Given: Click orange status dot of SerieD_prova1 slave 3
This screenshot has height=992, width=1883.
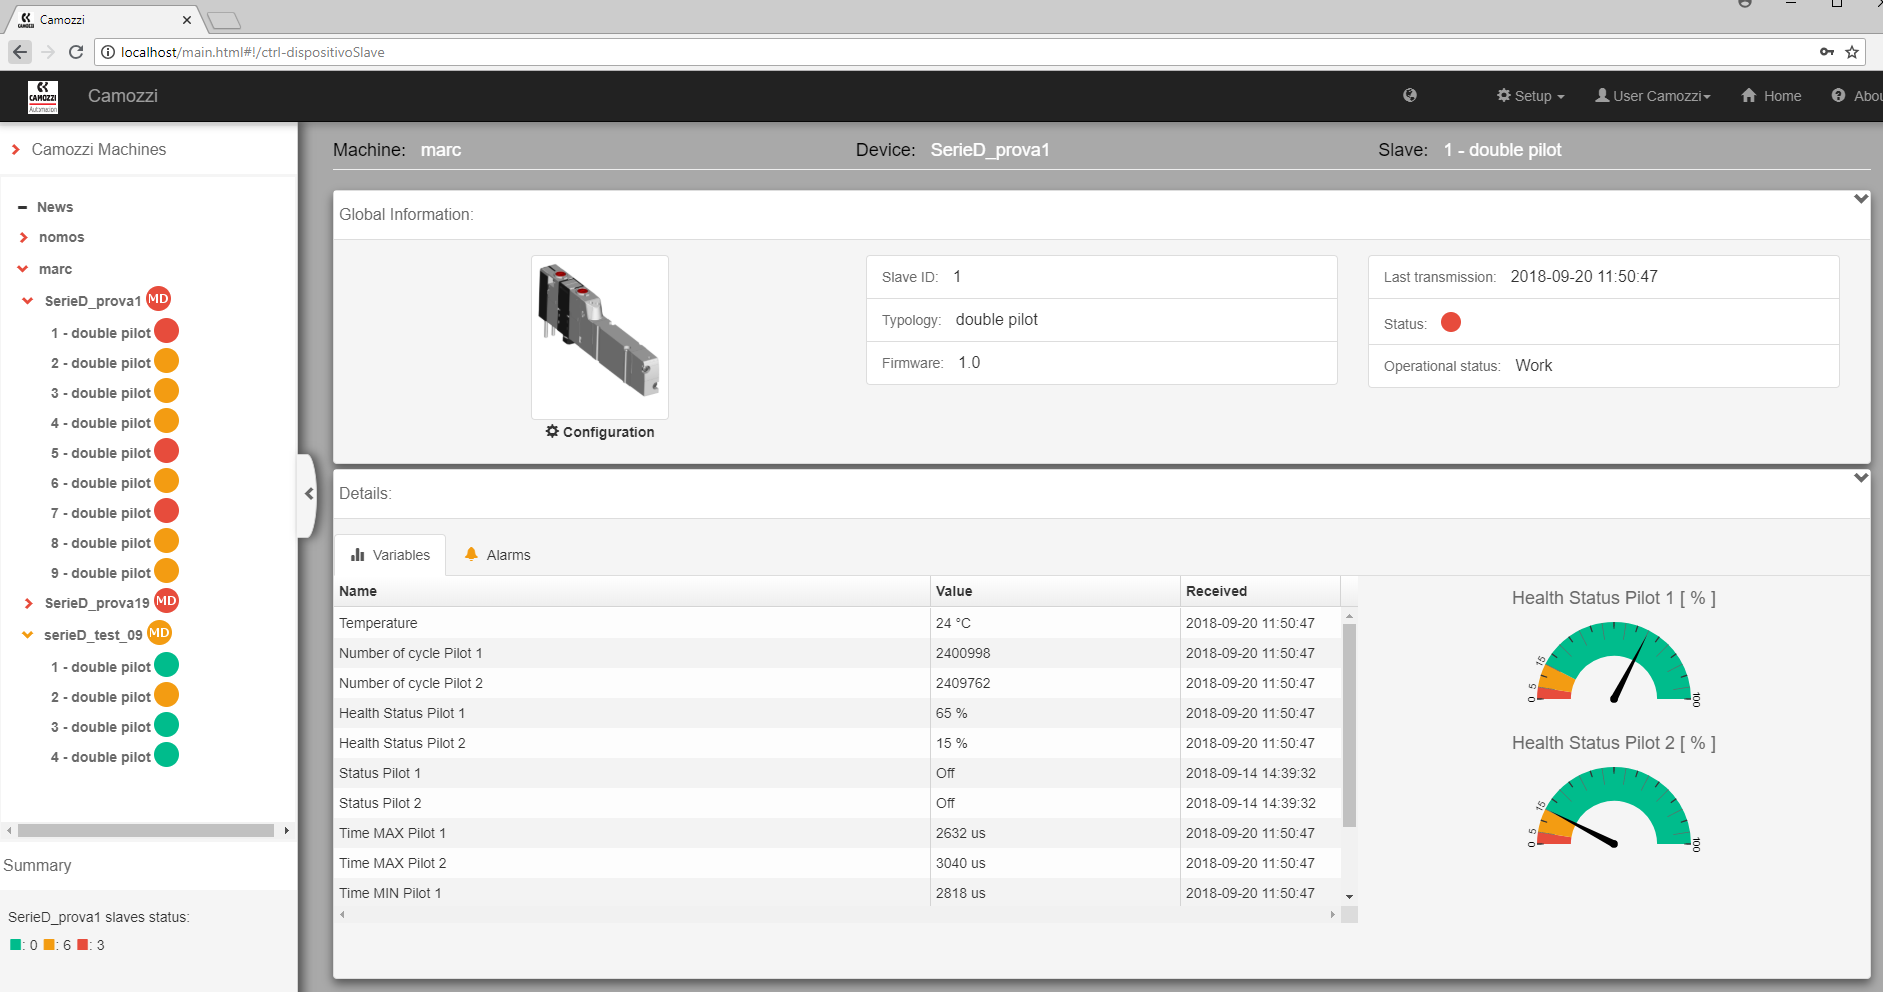Looking at the screenshot, I should 167,391.
